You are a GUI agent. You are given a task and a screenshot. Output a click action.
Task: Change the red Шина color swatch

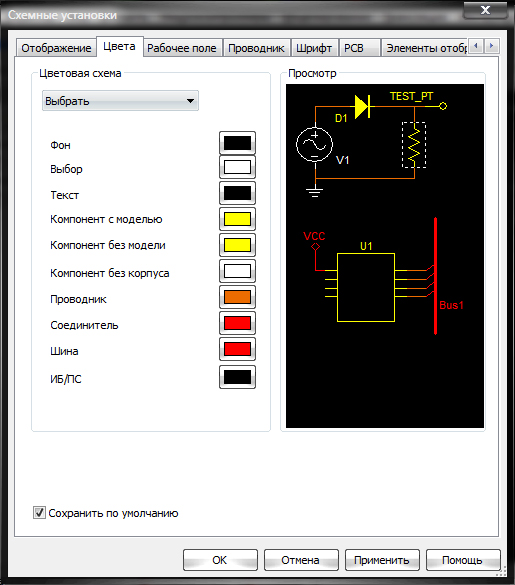tap(237, 349)
